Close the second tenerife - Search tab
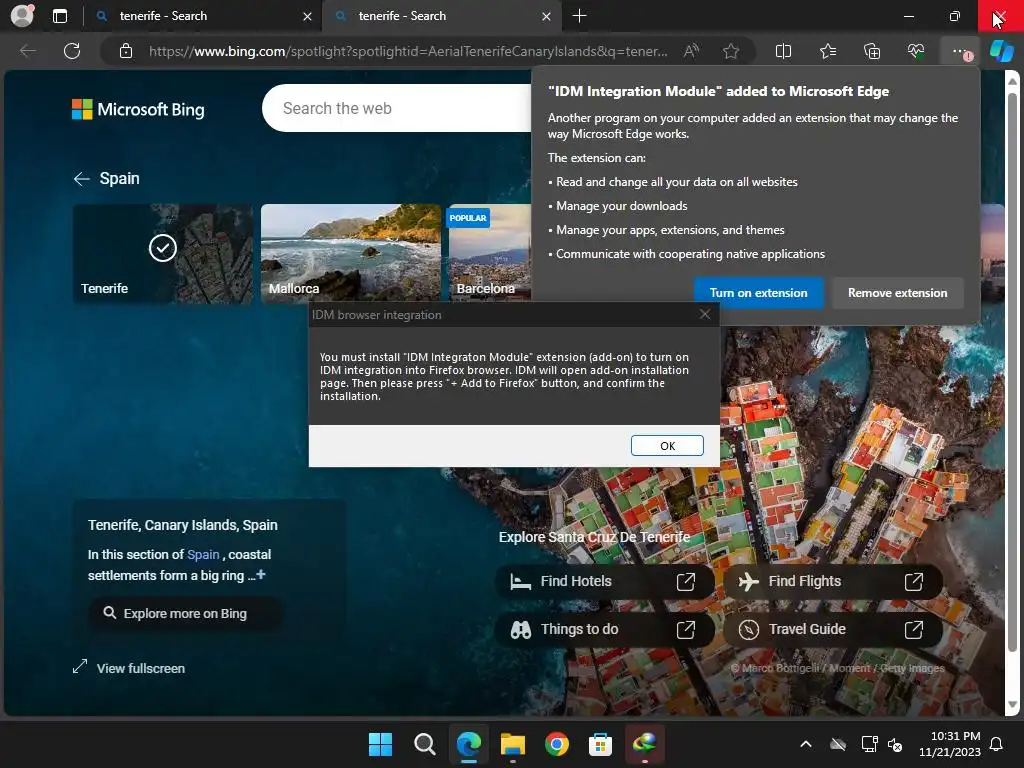 [546, 16]
